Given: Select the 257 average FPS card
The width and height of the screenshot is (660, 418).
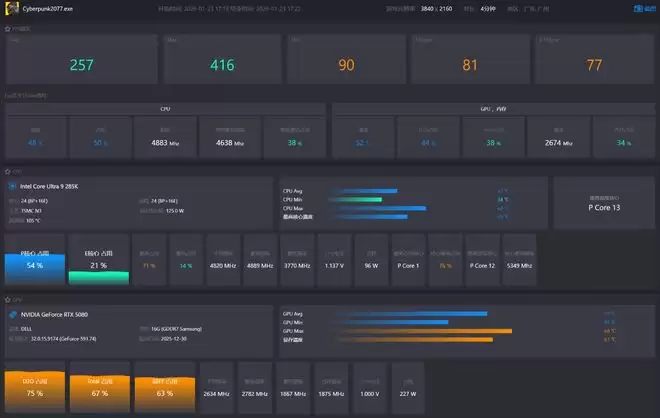Looking at the screenshot, I should click(81, 60).
